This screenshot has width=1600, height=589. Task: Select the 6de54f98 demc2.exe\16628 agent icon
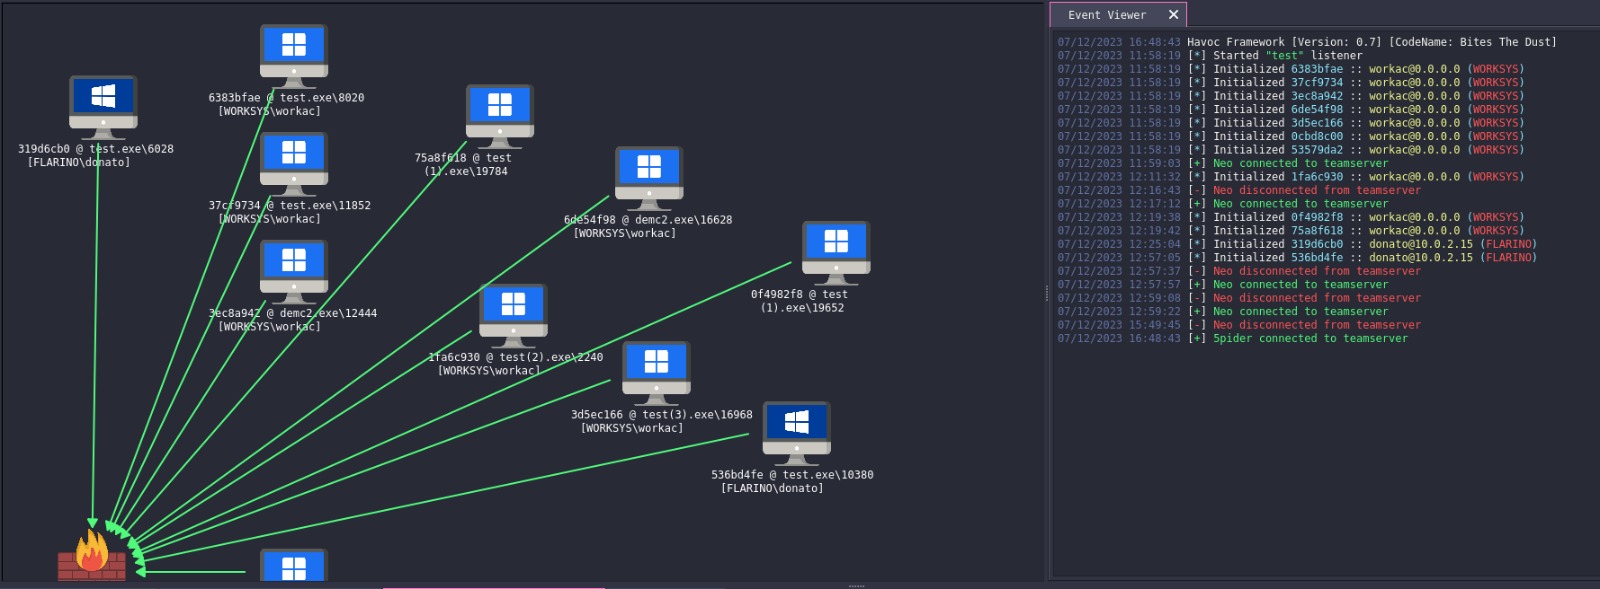649,178
